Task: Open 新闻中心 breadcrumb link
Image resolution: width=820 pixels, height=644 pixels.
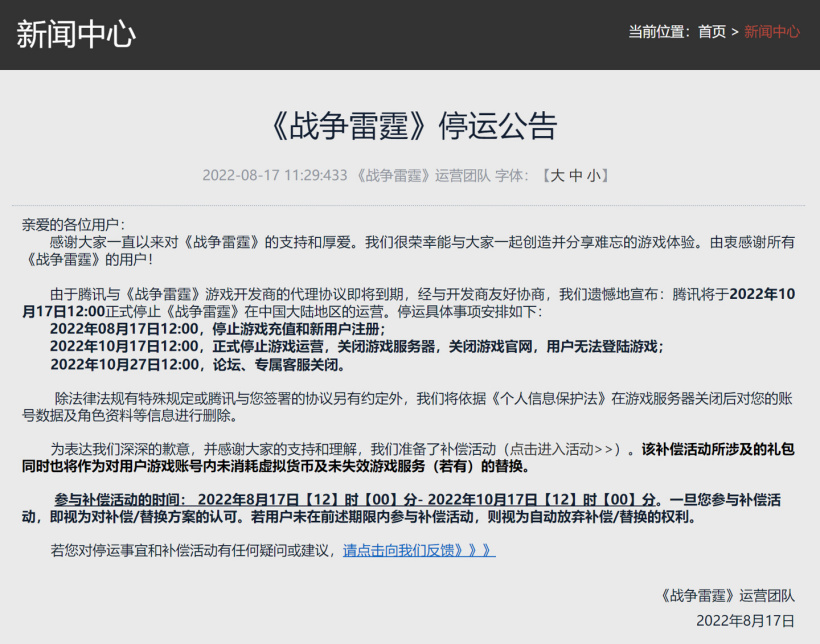Action: [772, 32]
